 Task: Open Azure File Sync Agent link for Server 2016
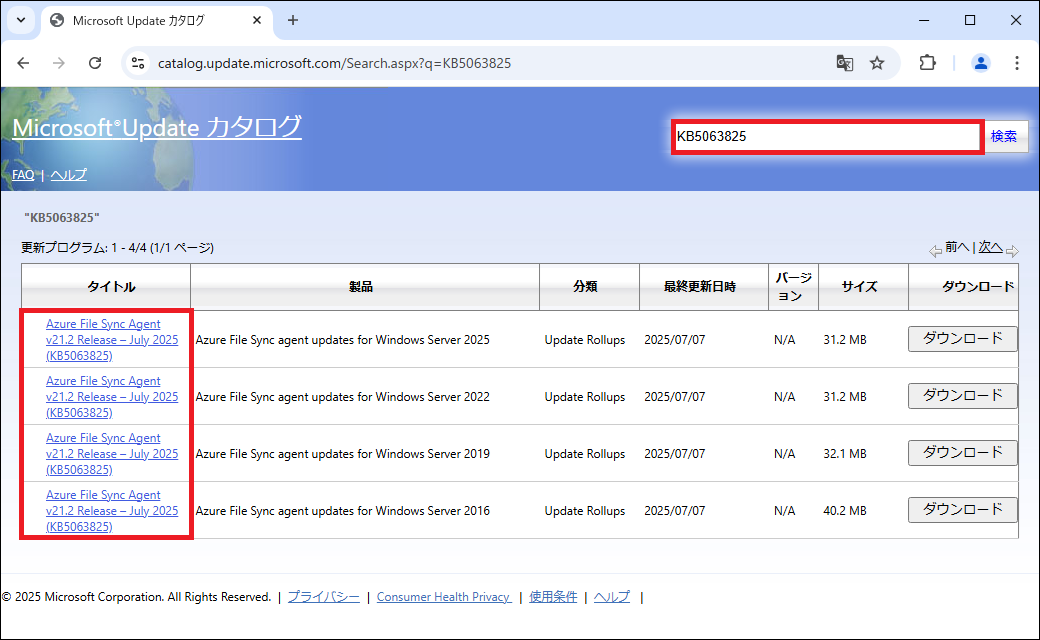(112, 511)
